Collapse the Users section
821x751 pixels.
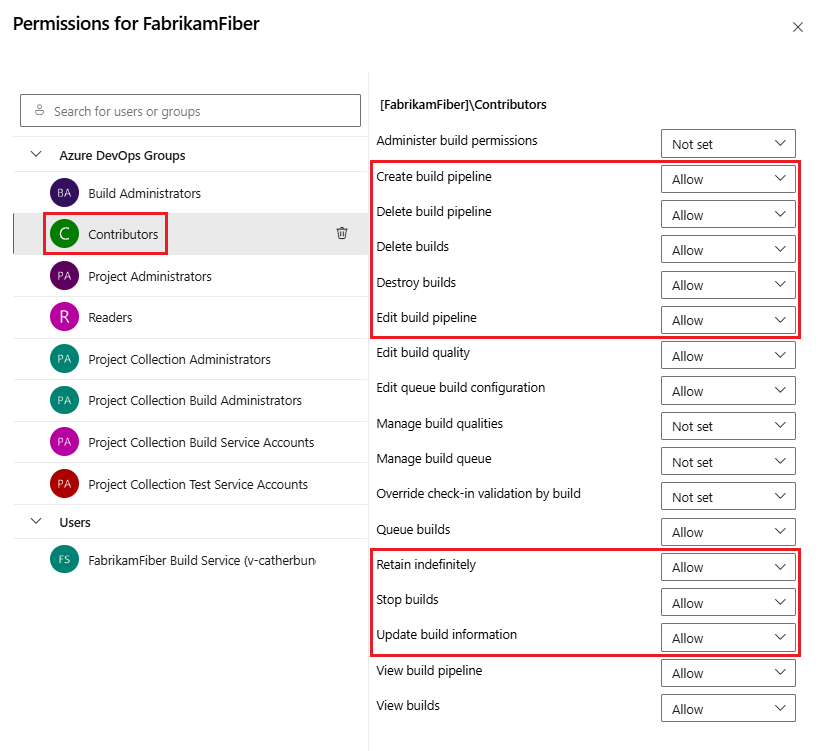point(36,521)
